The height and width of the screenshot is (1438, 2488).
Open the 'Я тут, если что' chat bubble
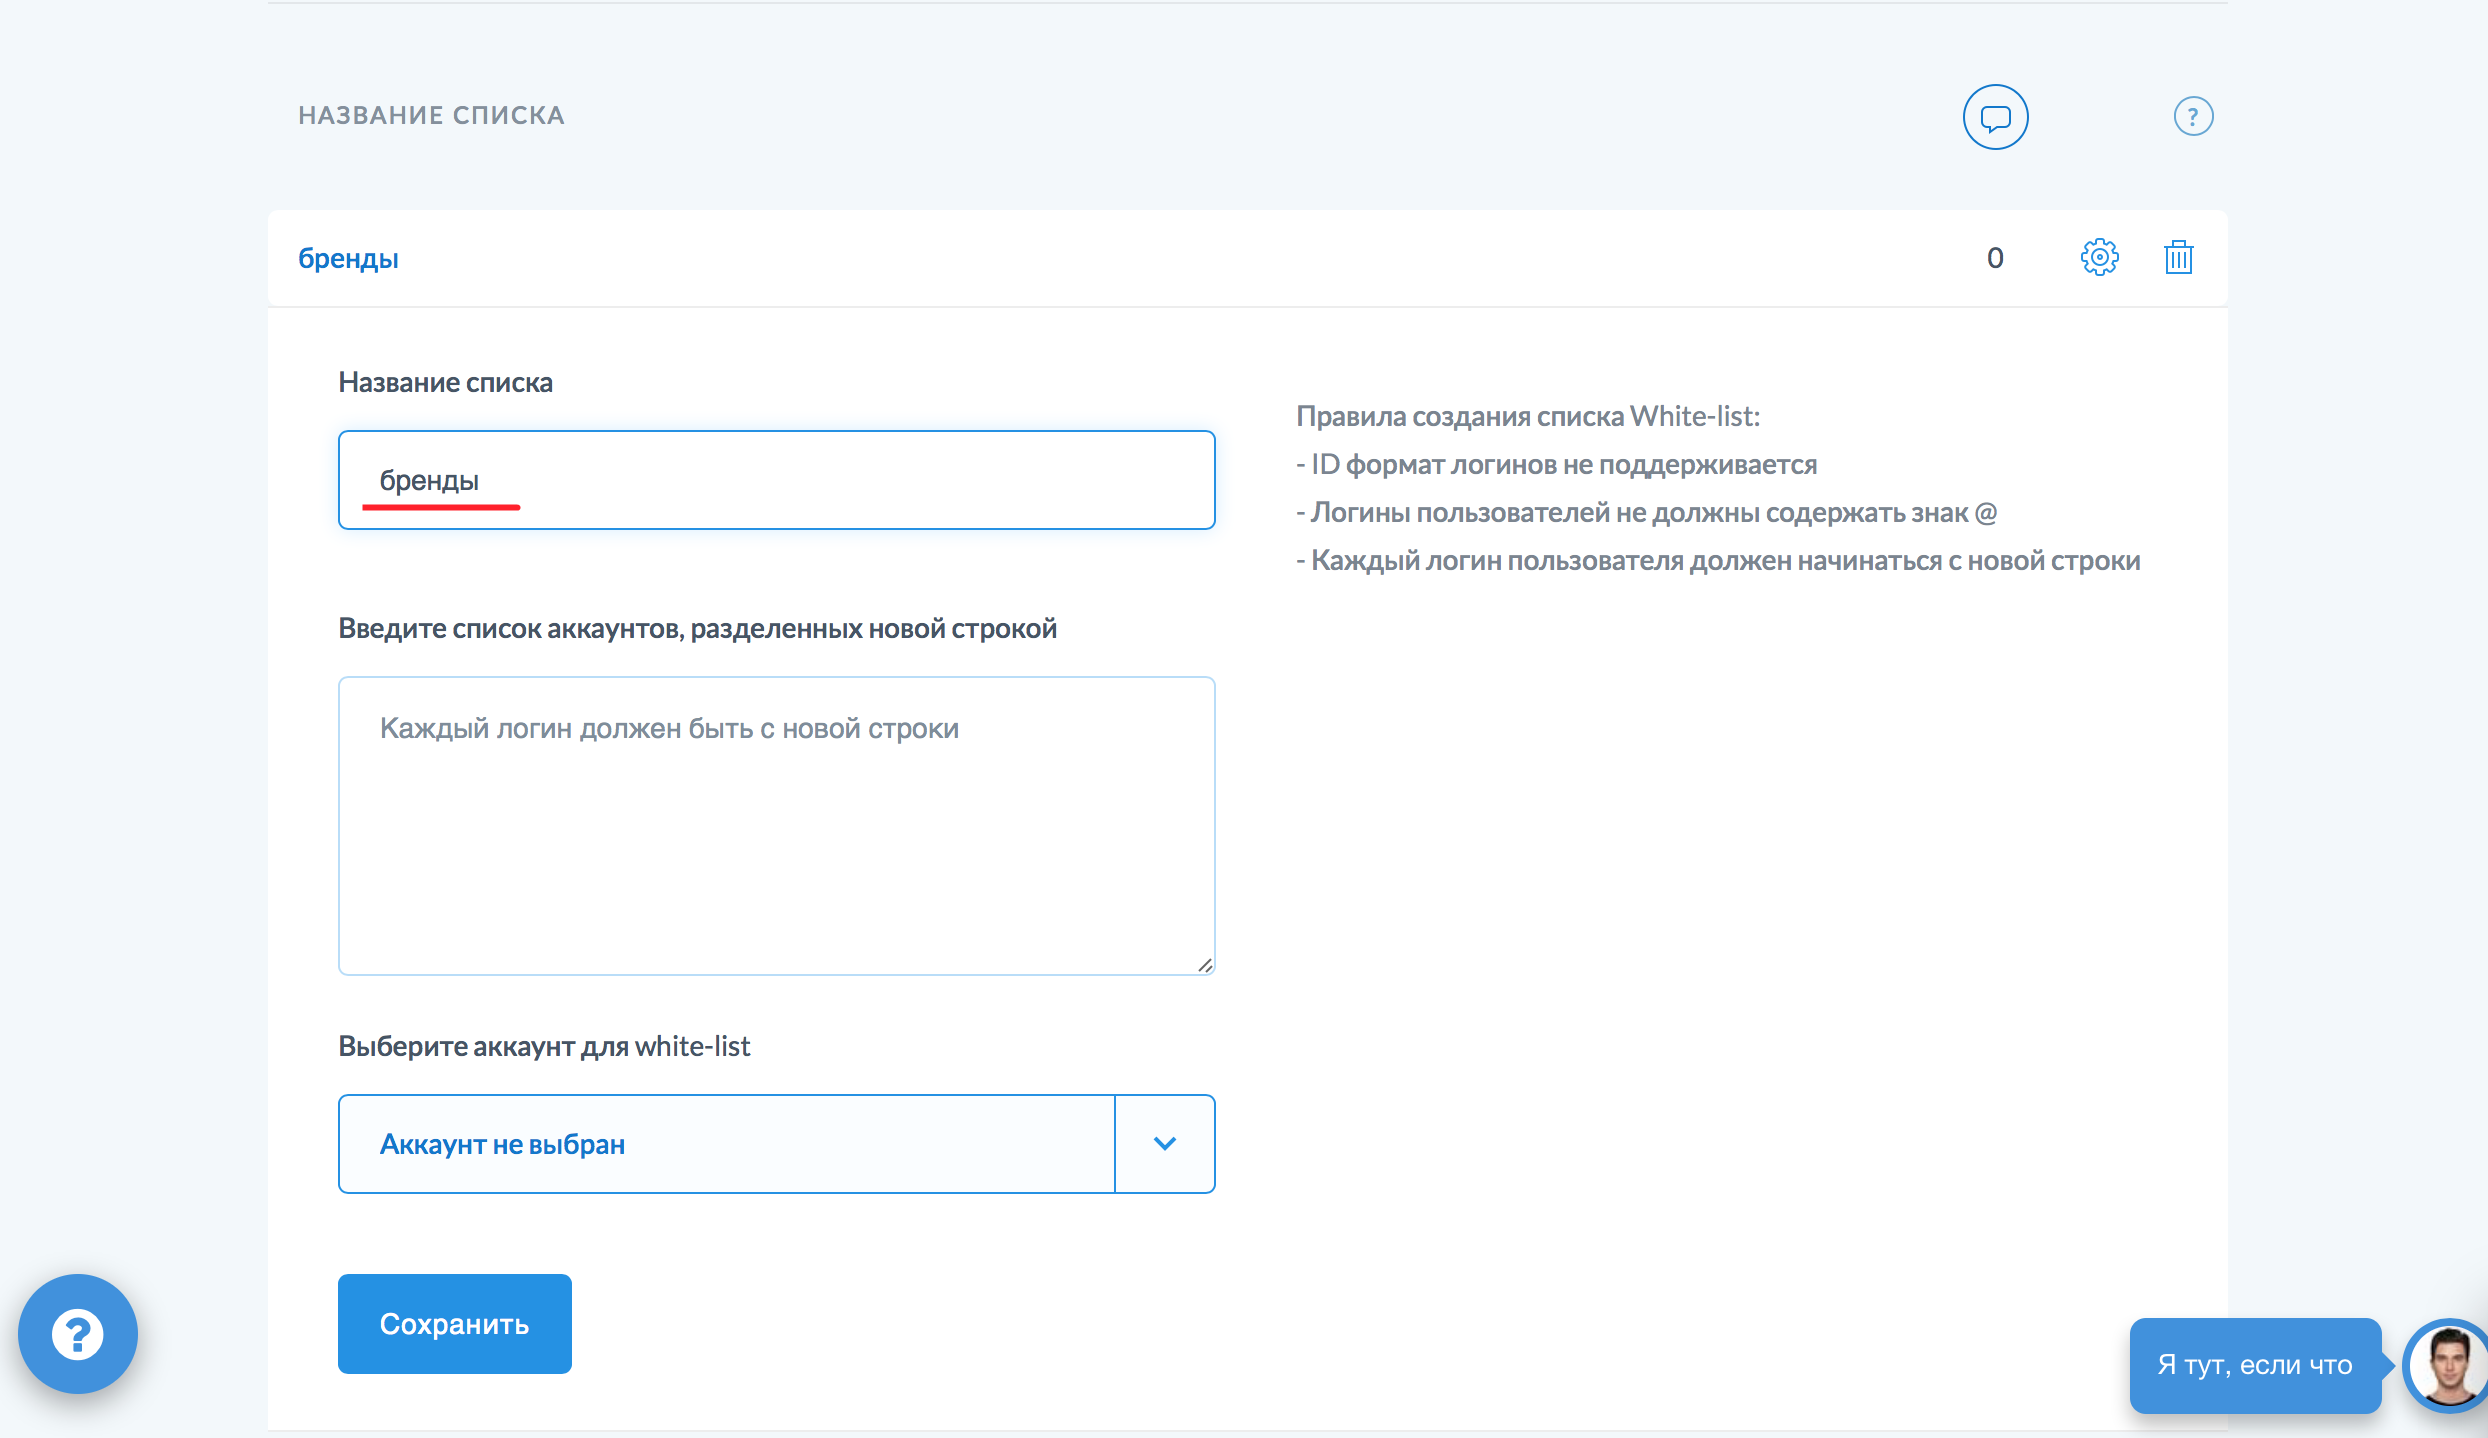pyautogui.click(x=2255, y=1365)
